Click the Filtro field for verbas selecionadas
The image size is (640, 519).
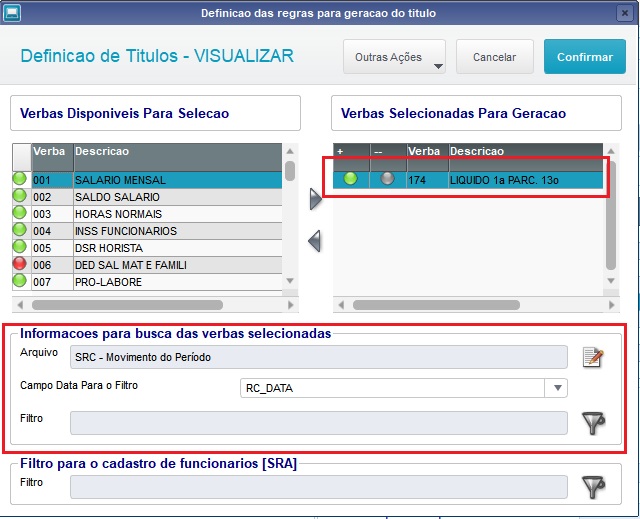(x=318, y=423)
